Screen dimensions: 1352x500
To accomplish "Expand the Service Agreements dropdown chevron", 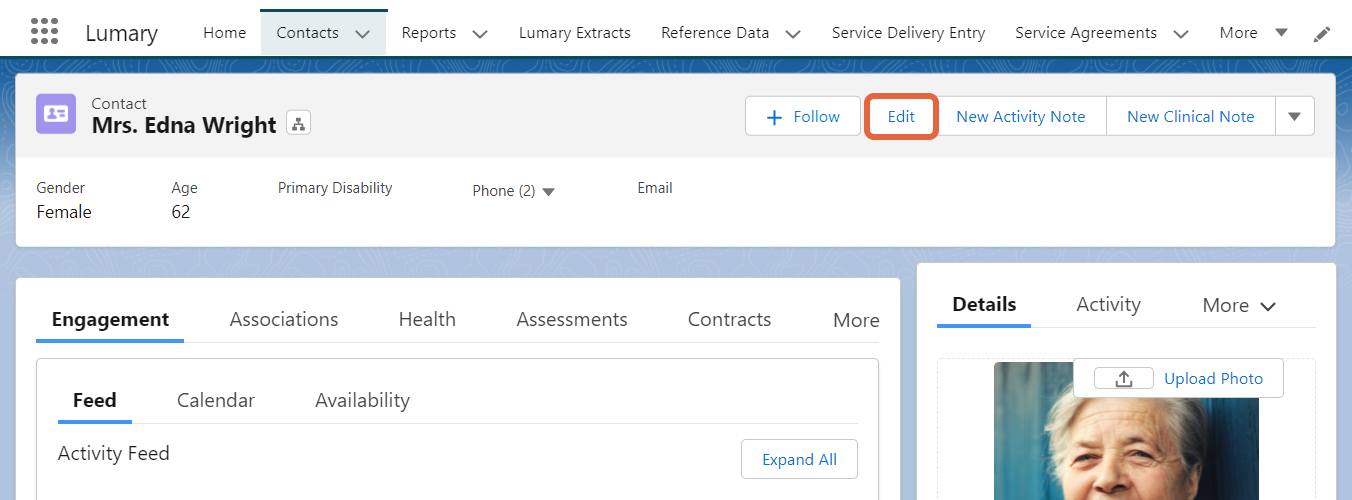I will coord(1181,34).
